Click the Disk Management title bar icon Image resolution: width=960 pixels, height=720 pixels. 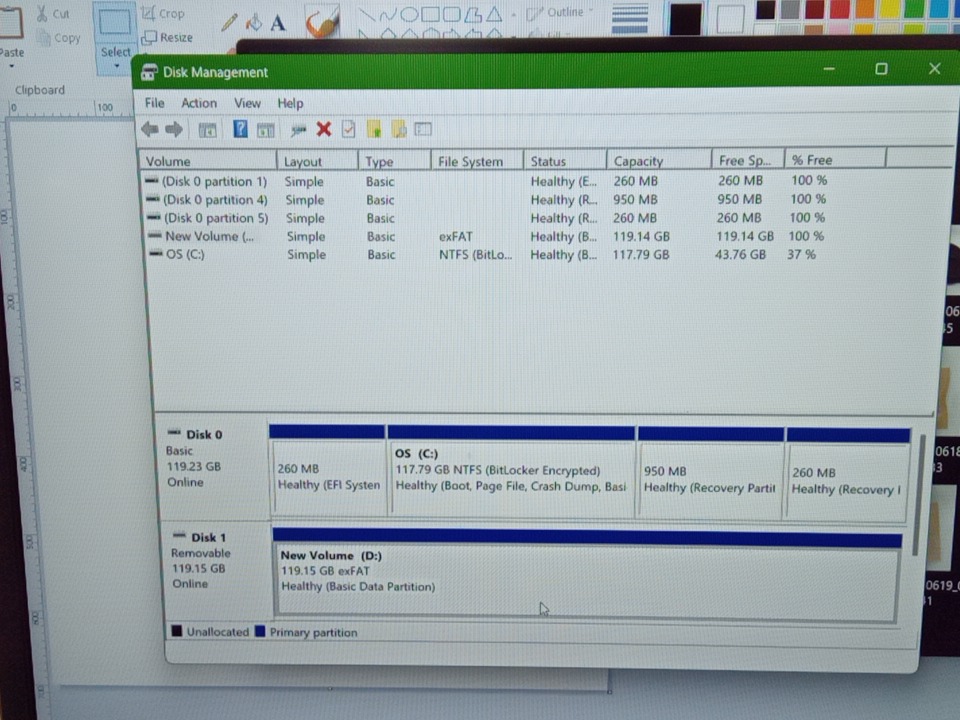(x=149, y=72)
